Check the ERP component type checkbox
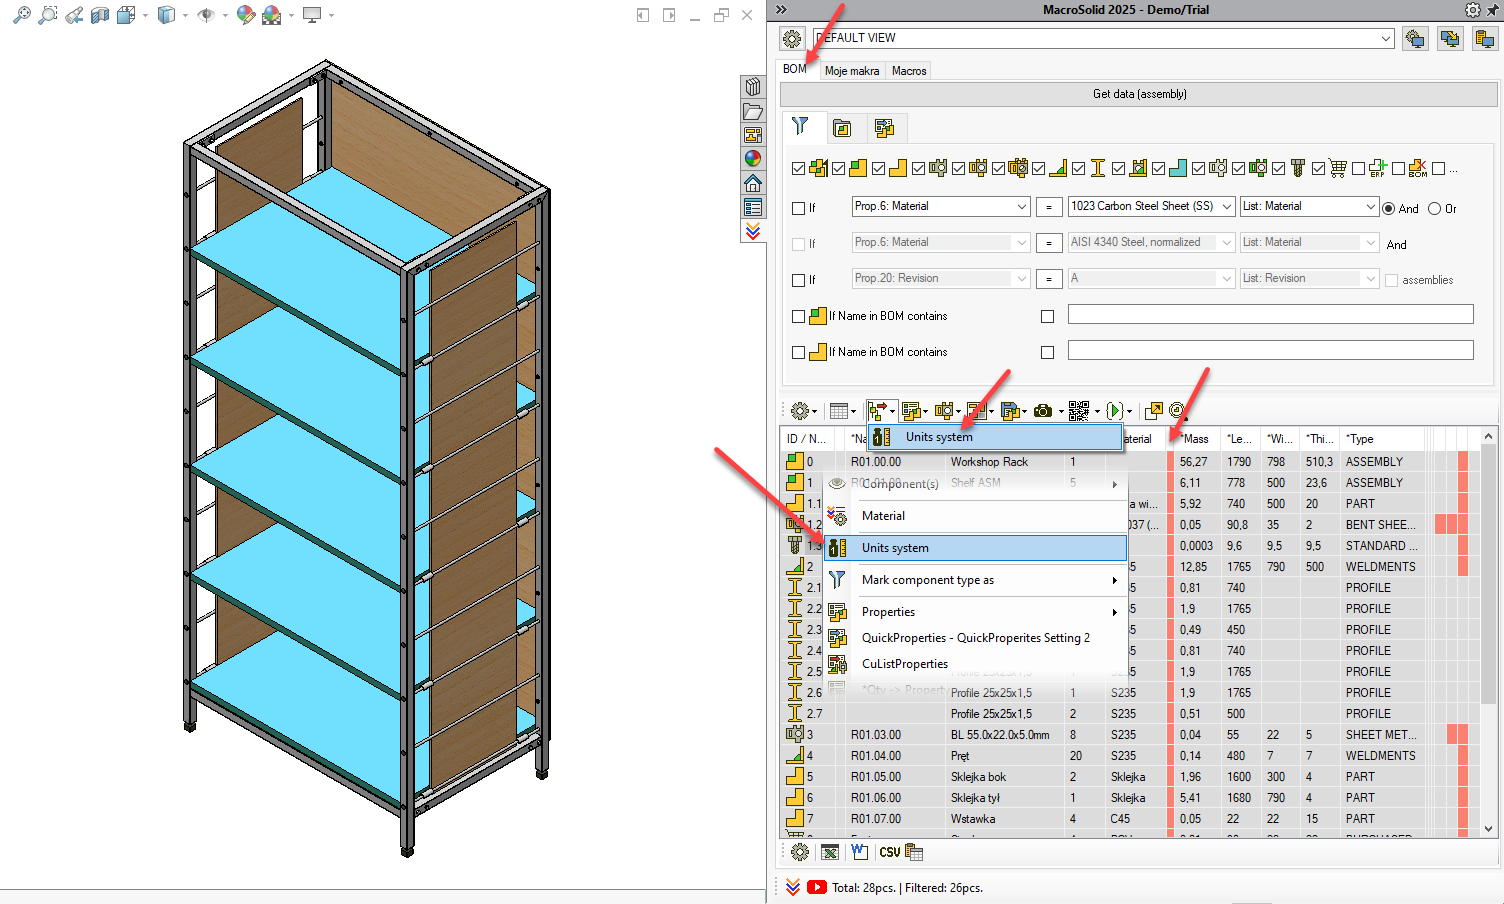 click(x=1358, y=169)
